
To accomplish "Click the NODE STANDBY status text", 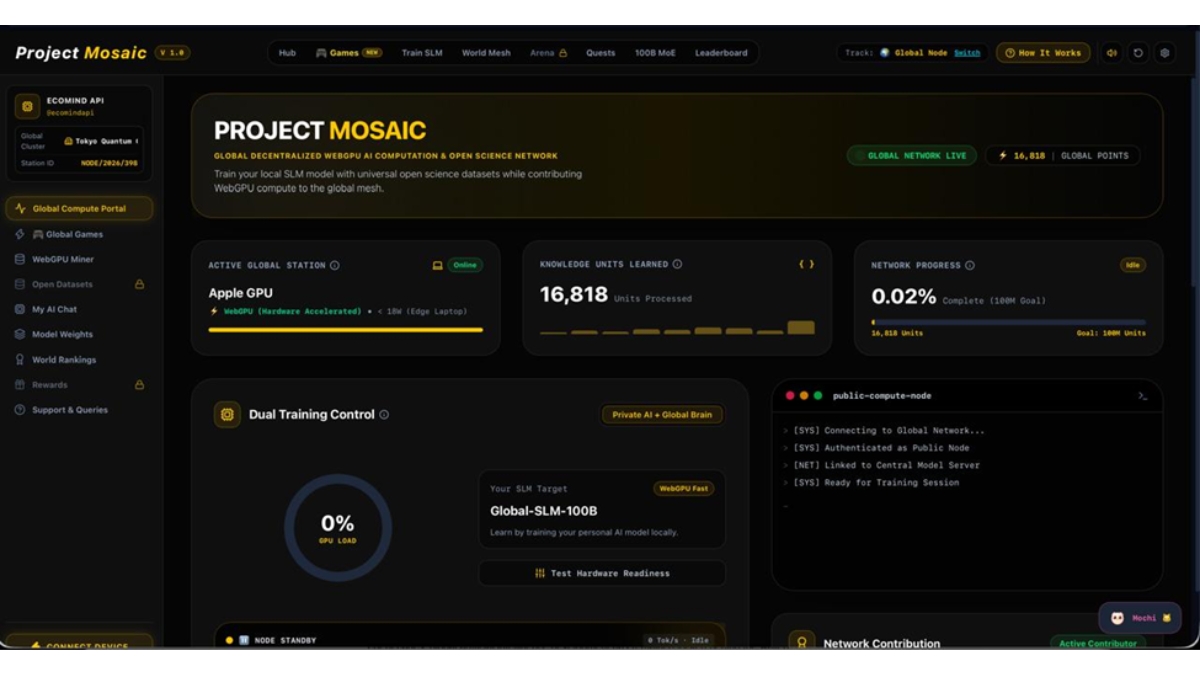I will click(285, 640).
